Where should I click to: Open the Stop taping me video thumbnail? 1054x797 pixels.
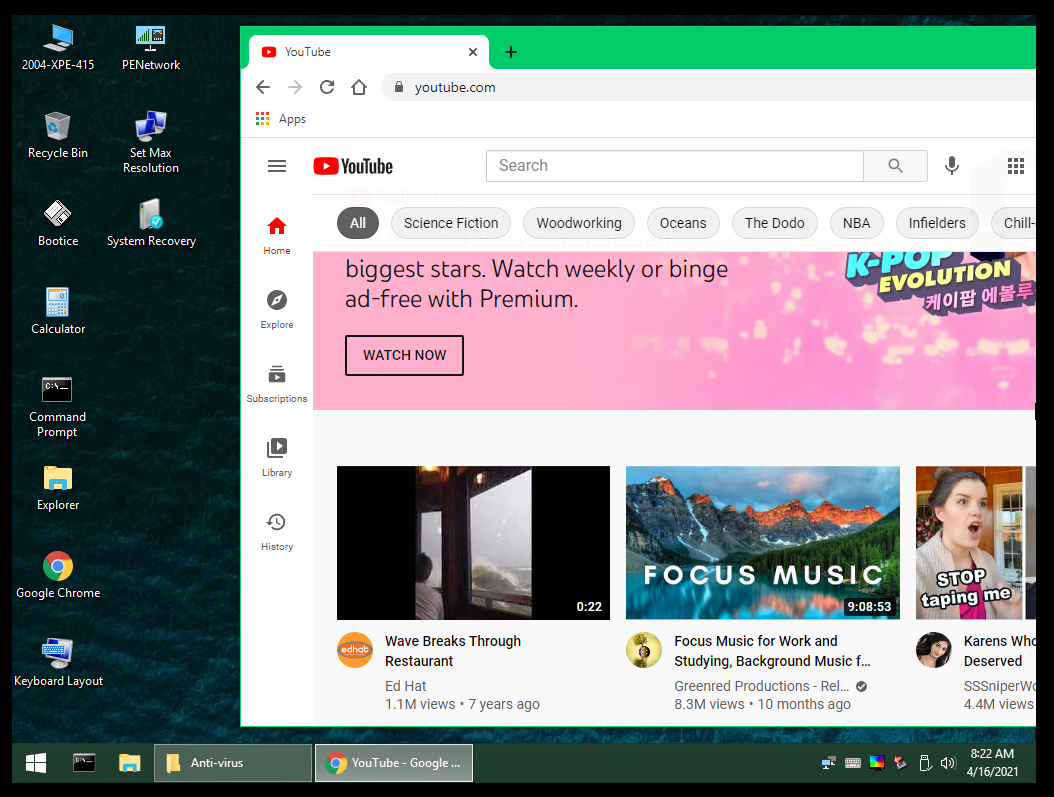click(x=975, y=543)
